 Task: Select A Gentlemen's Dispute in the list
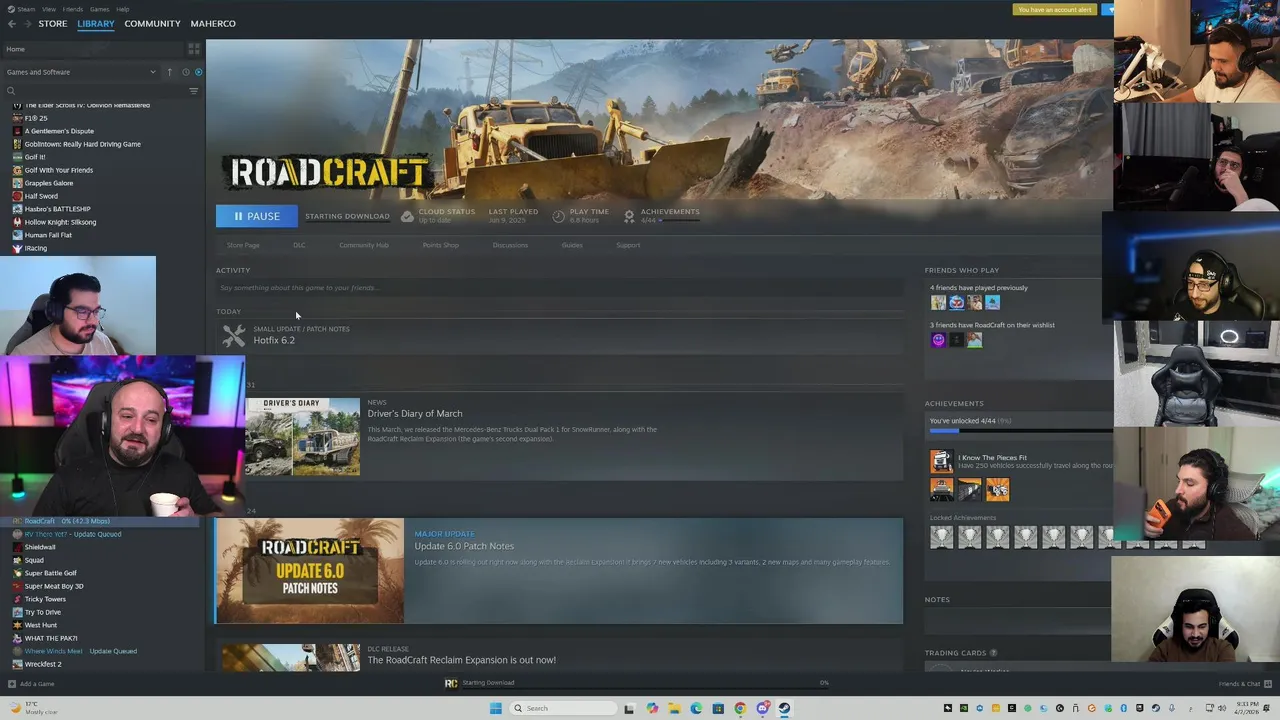[x=59, y=131]
